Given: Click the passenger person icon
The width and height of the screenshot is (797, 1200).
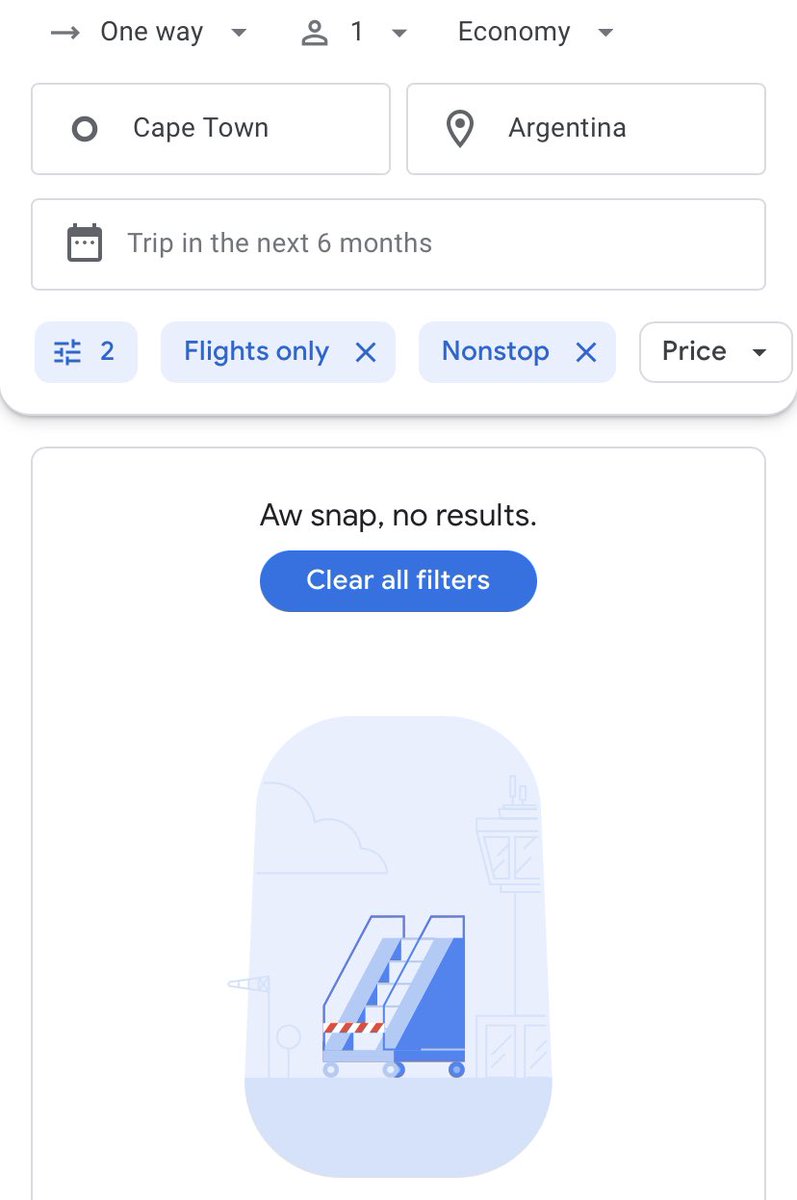Looking at the screenshot, I should pyautogui.click(x=315, y=33).
